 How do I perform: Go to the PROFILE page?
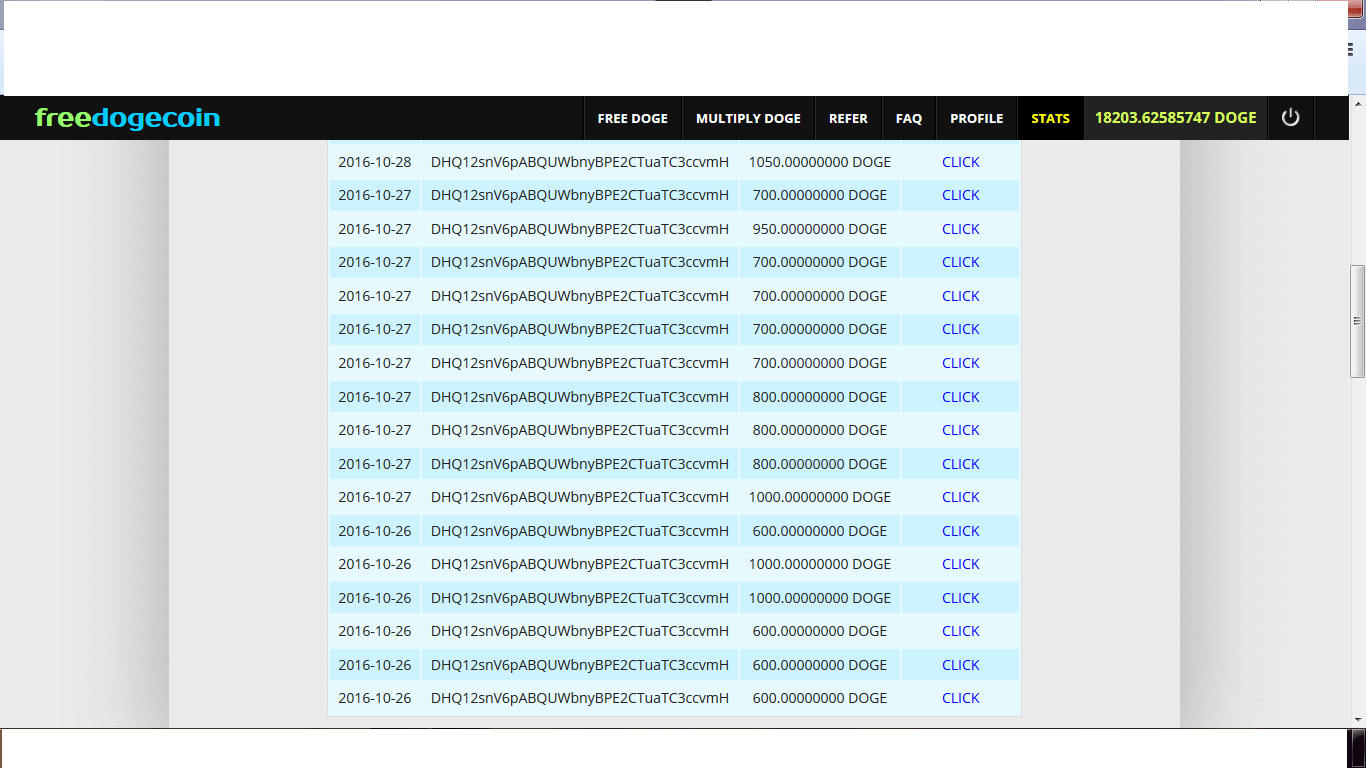tap(976, 118)
